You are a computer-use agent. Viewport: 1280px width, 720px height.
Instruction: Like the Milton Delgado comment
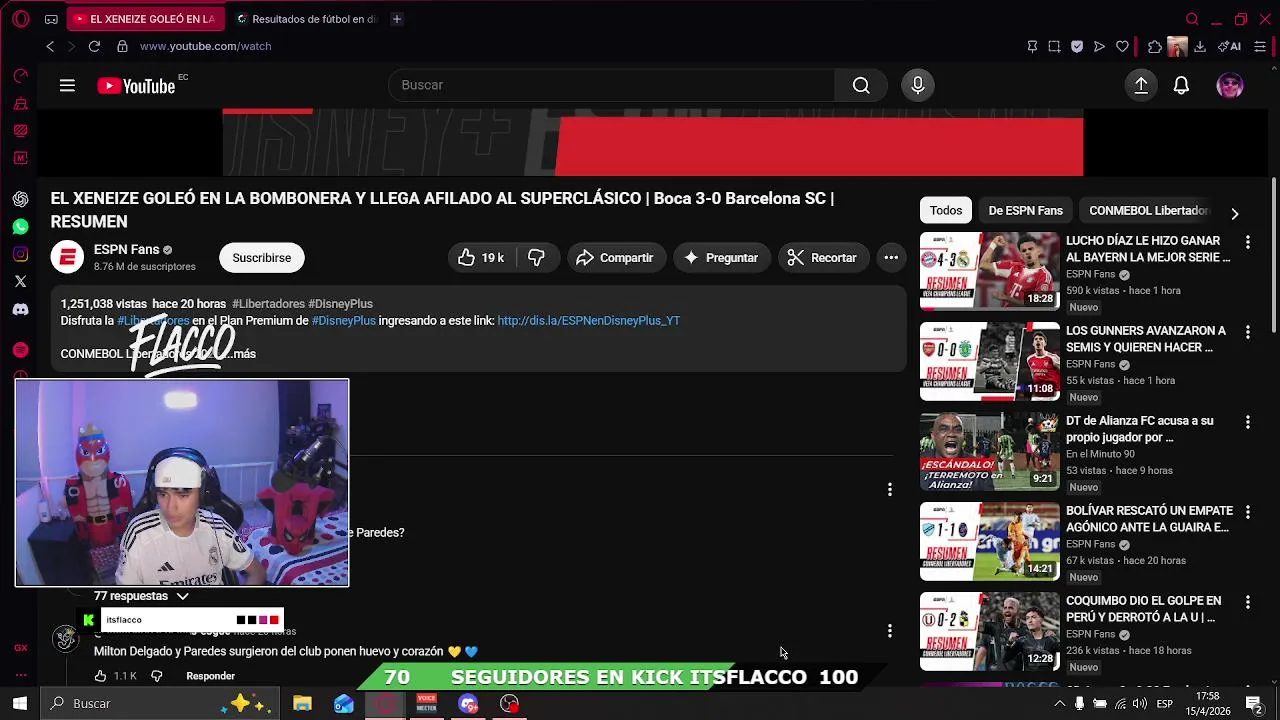click(100, 676)
